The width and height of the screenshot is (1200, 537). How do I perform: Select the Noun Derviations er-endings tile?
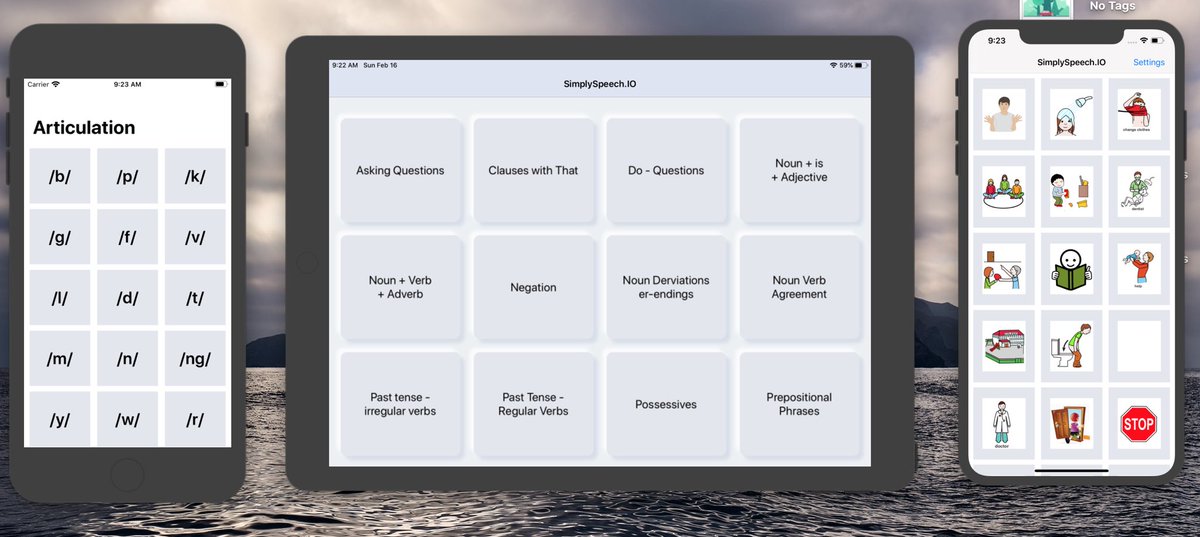[x=666, y=287]
